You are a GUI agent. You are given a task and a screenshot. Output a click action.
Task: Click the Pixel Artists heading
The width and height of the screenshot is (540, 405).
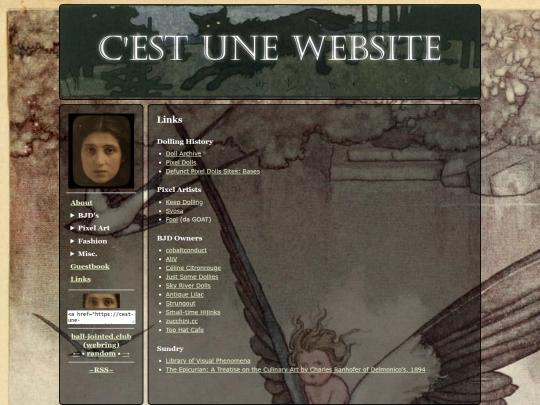tap(179, 189)
